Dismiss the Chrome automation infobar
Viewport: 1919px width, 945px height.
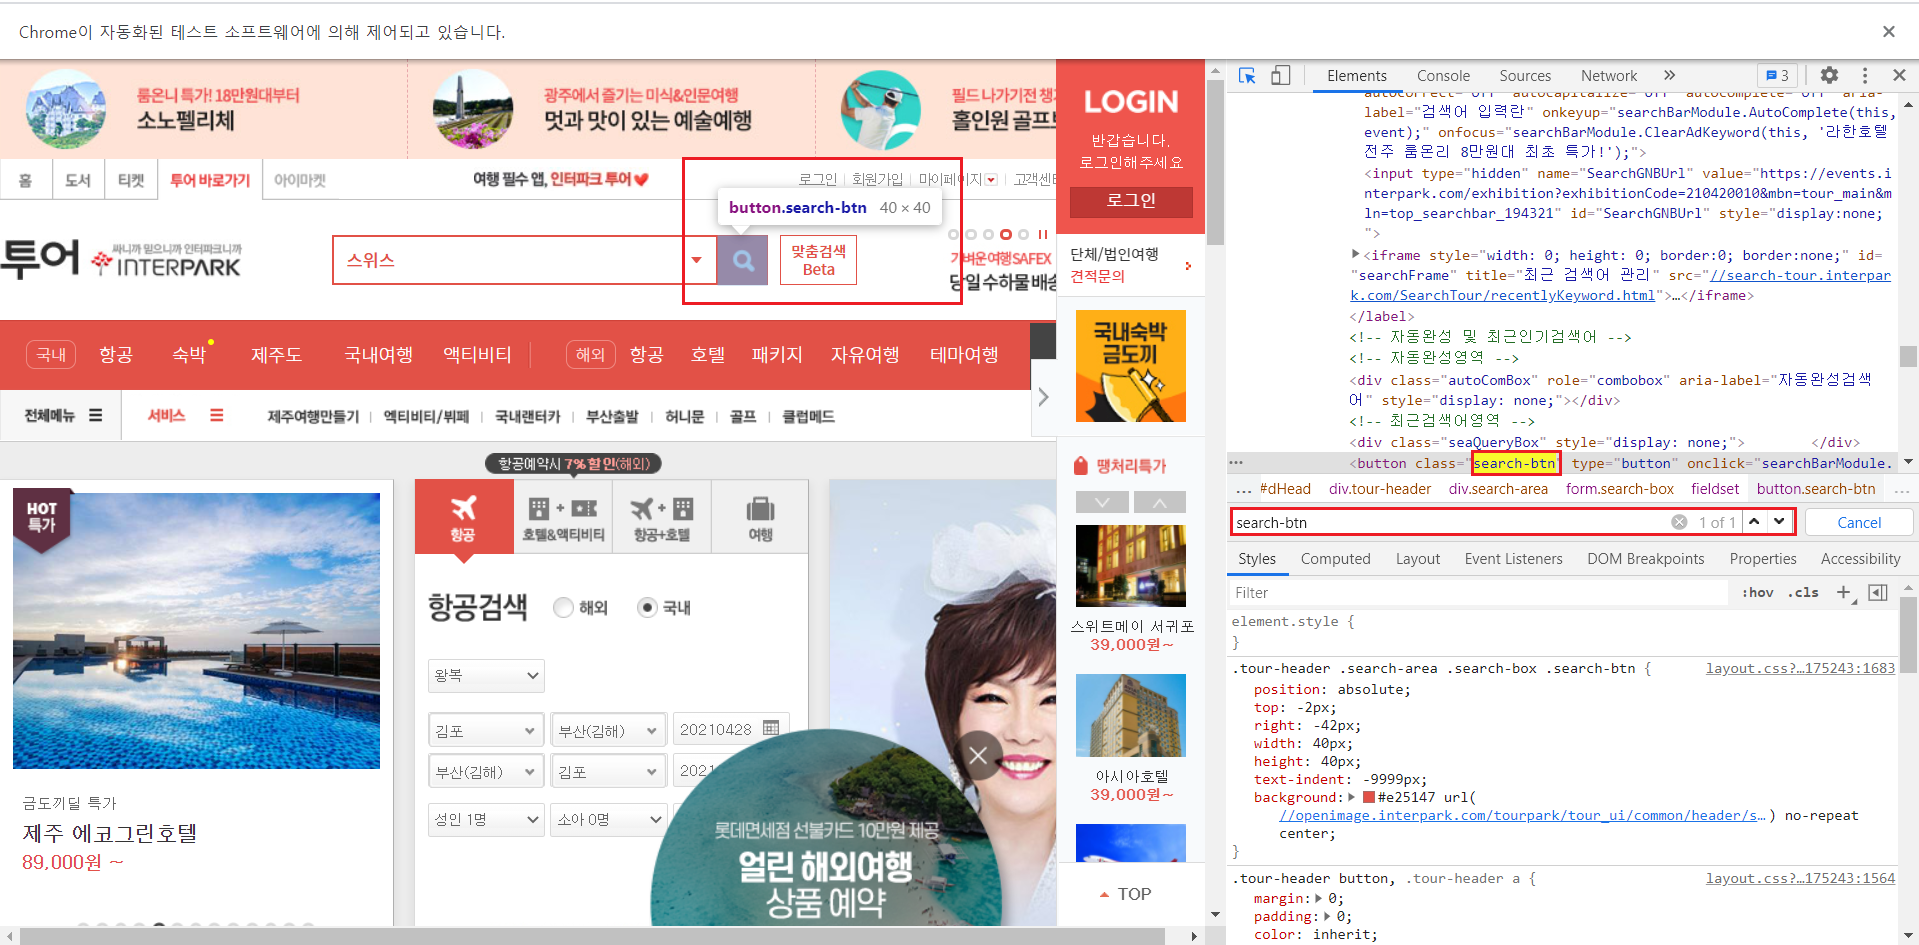point(1889,31)
